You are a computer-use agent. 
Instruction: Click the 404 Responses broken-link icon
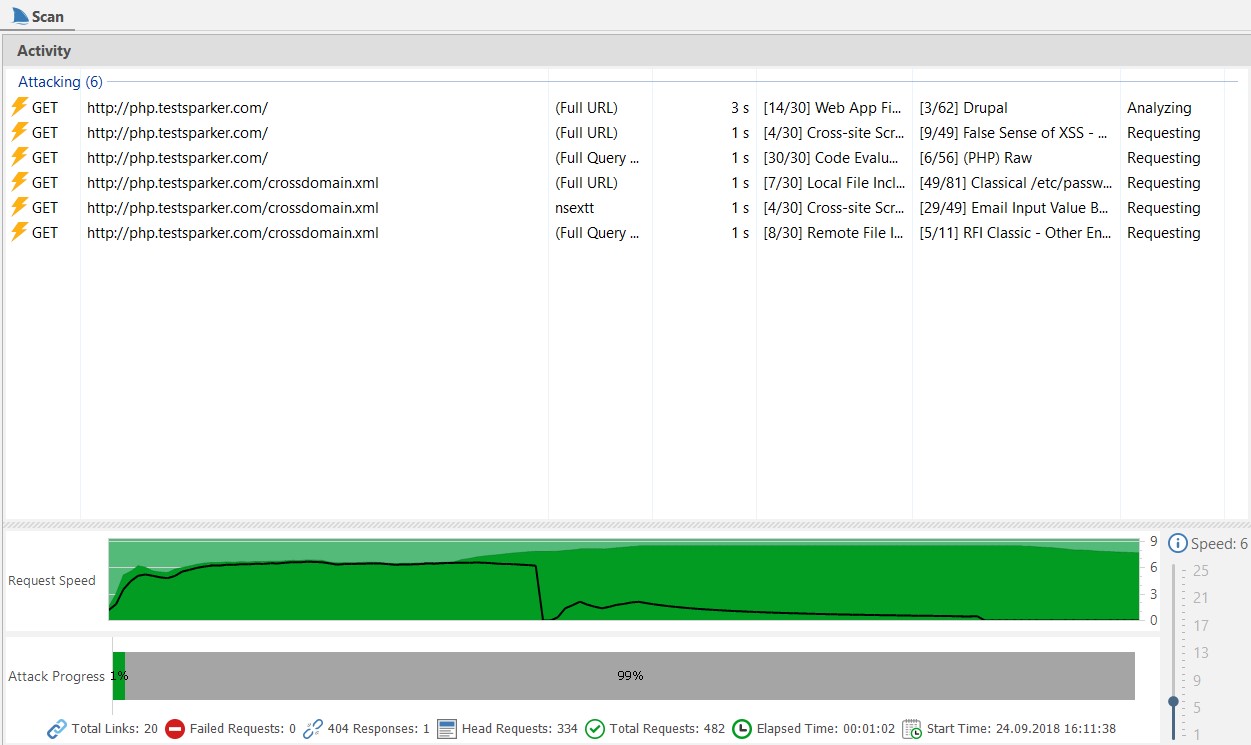pos(310,728)
